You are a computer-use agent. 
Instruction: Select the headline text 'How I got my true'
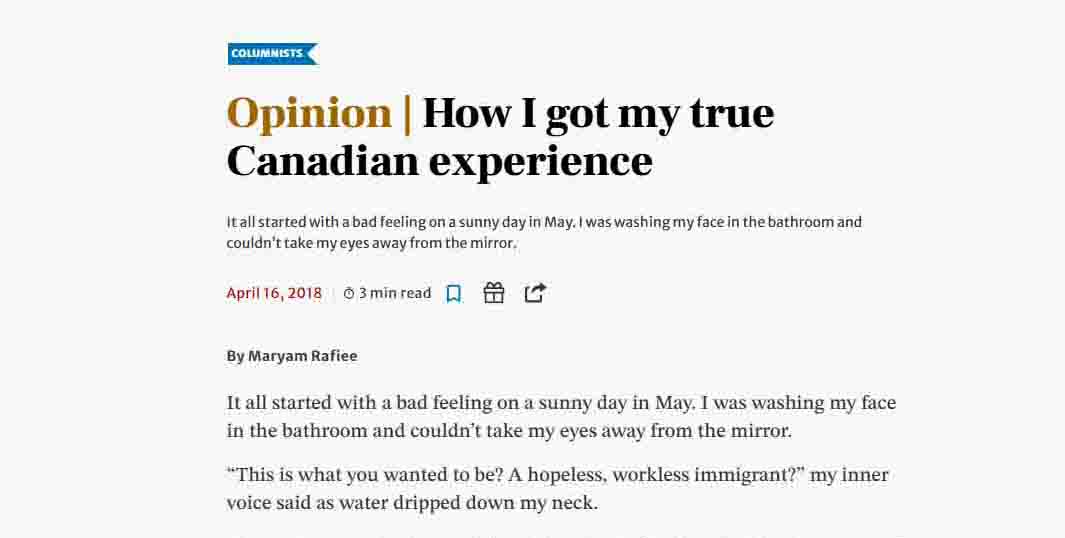pos(598,113)
